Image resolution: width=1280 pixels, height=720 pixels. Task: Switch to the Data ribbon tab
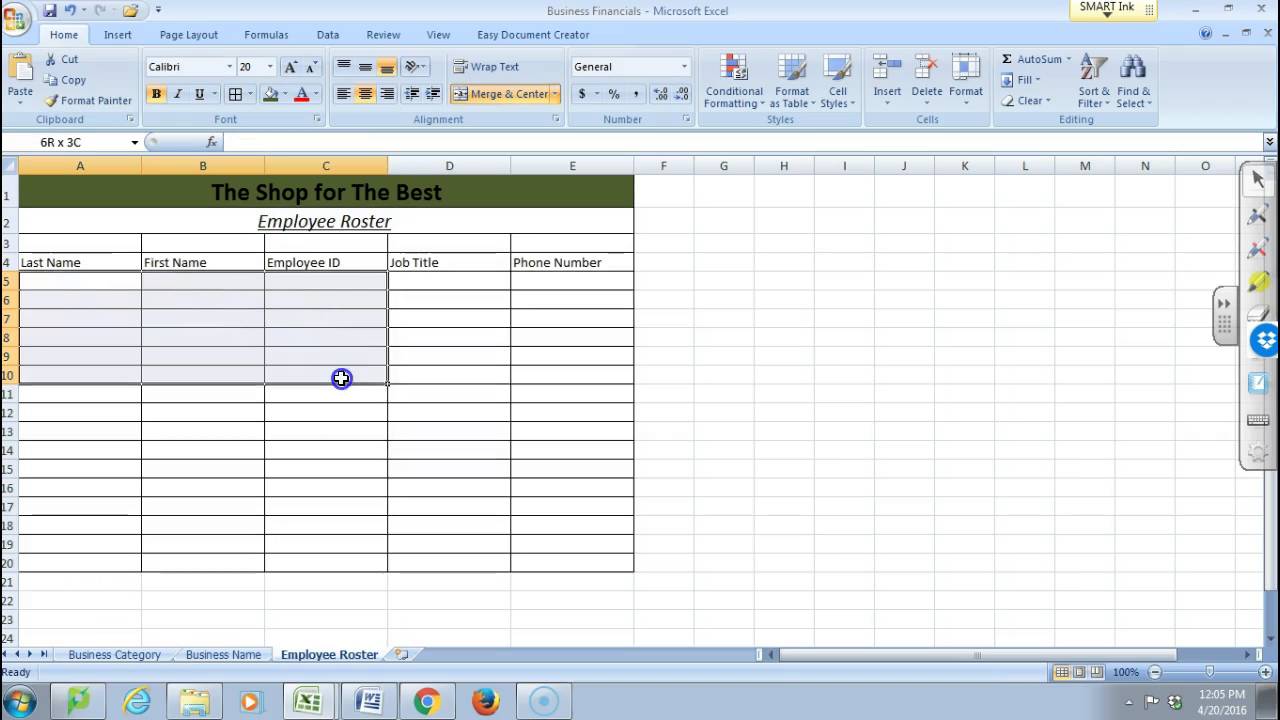pyautogui.click(x=328, y=35)
